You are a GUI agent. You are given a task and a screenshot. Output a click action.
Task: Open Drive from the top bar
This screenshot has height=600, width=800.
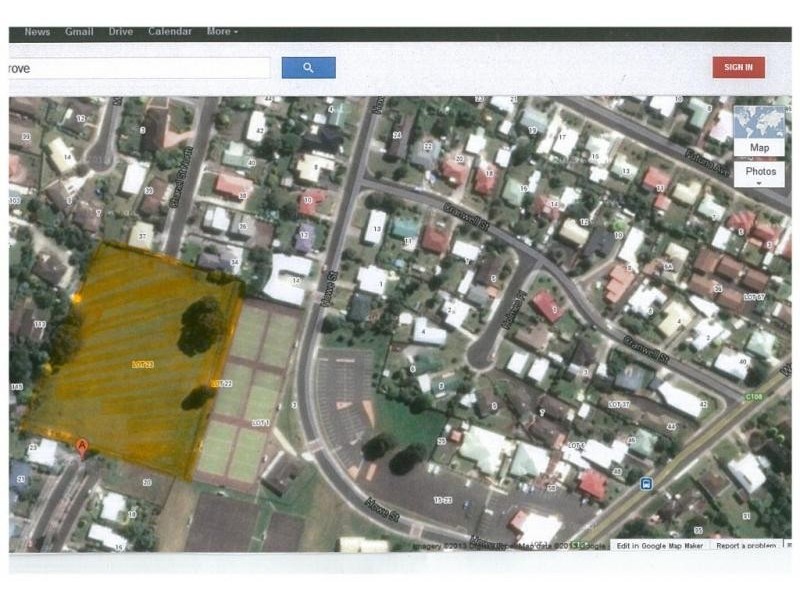(x=121, y=32)
